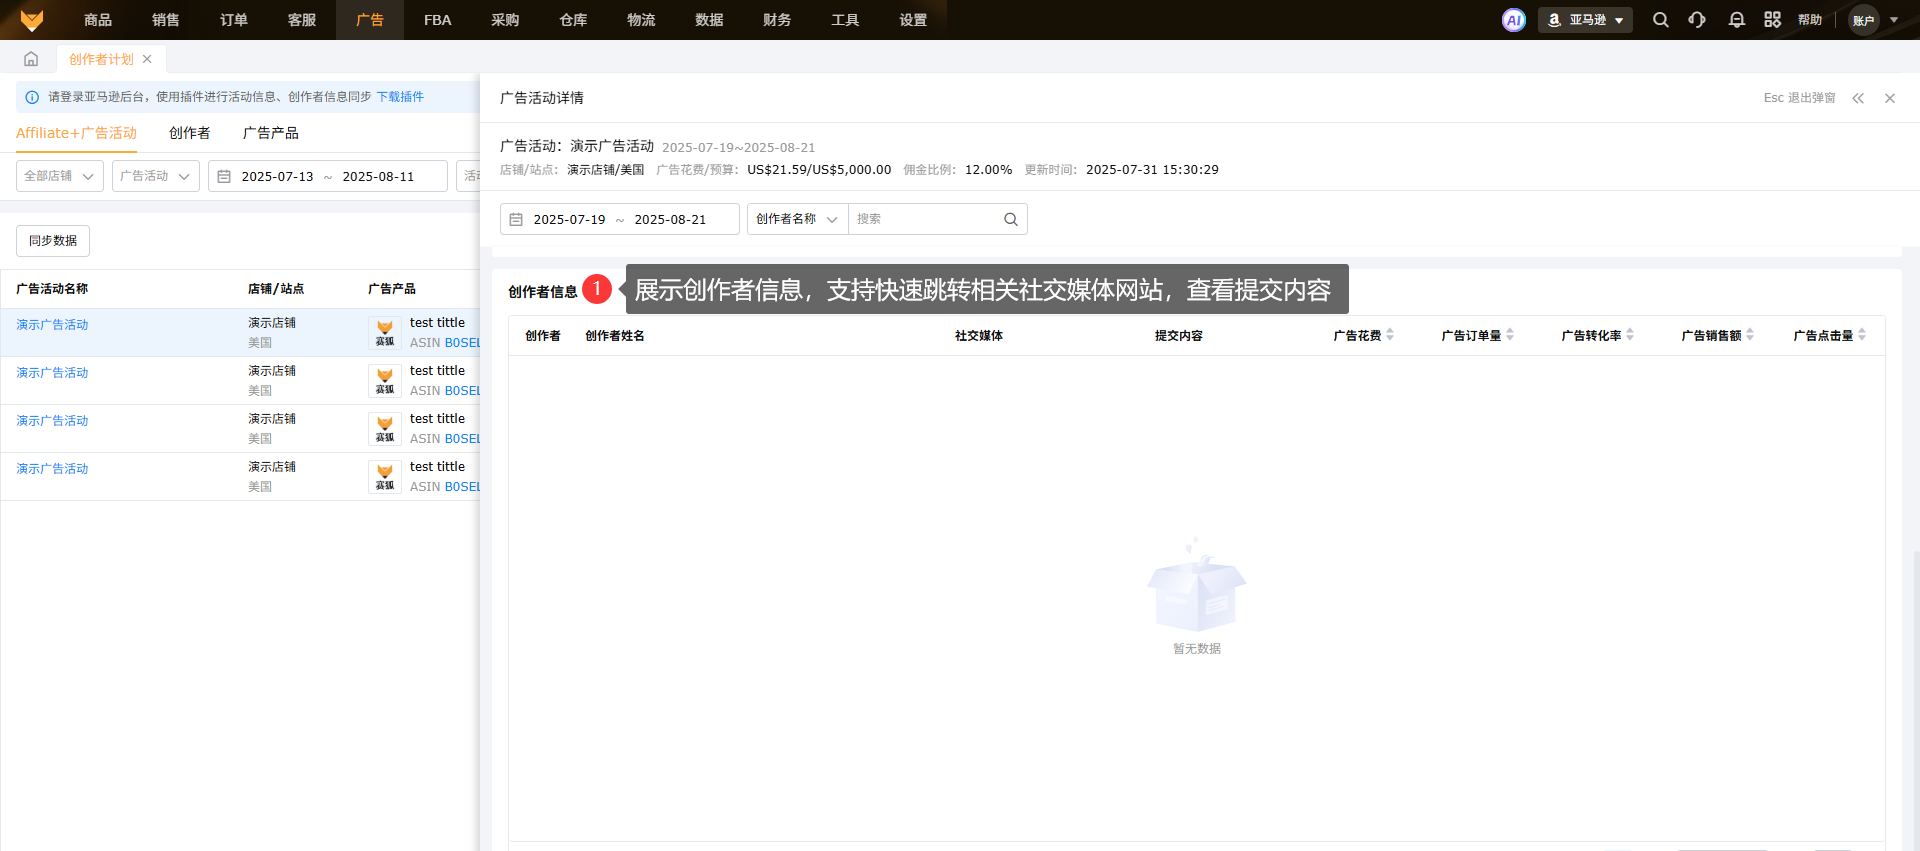The height and width of the screenshot is (851, 1920).
Task: Open the second 演示广告活动 campaign link
Action: coord(52,373)
